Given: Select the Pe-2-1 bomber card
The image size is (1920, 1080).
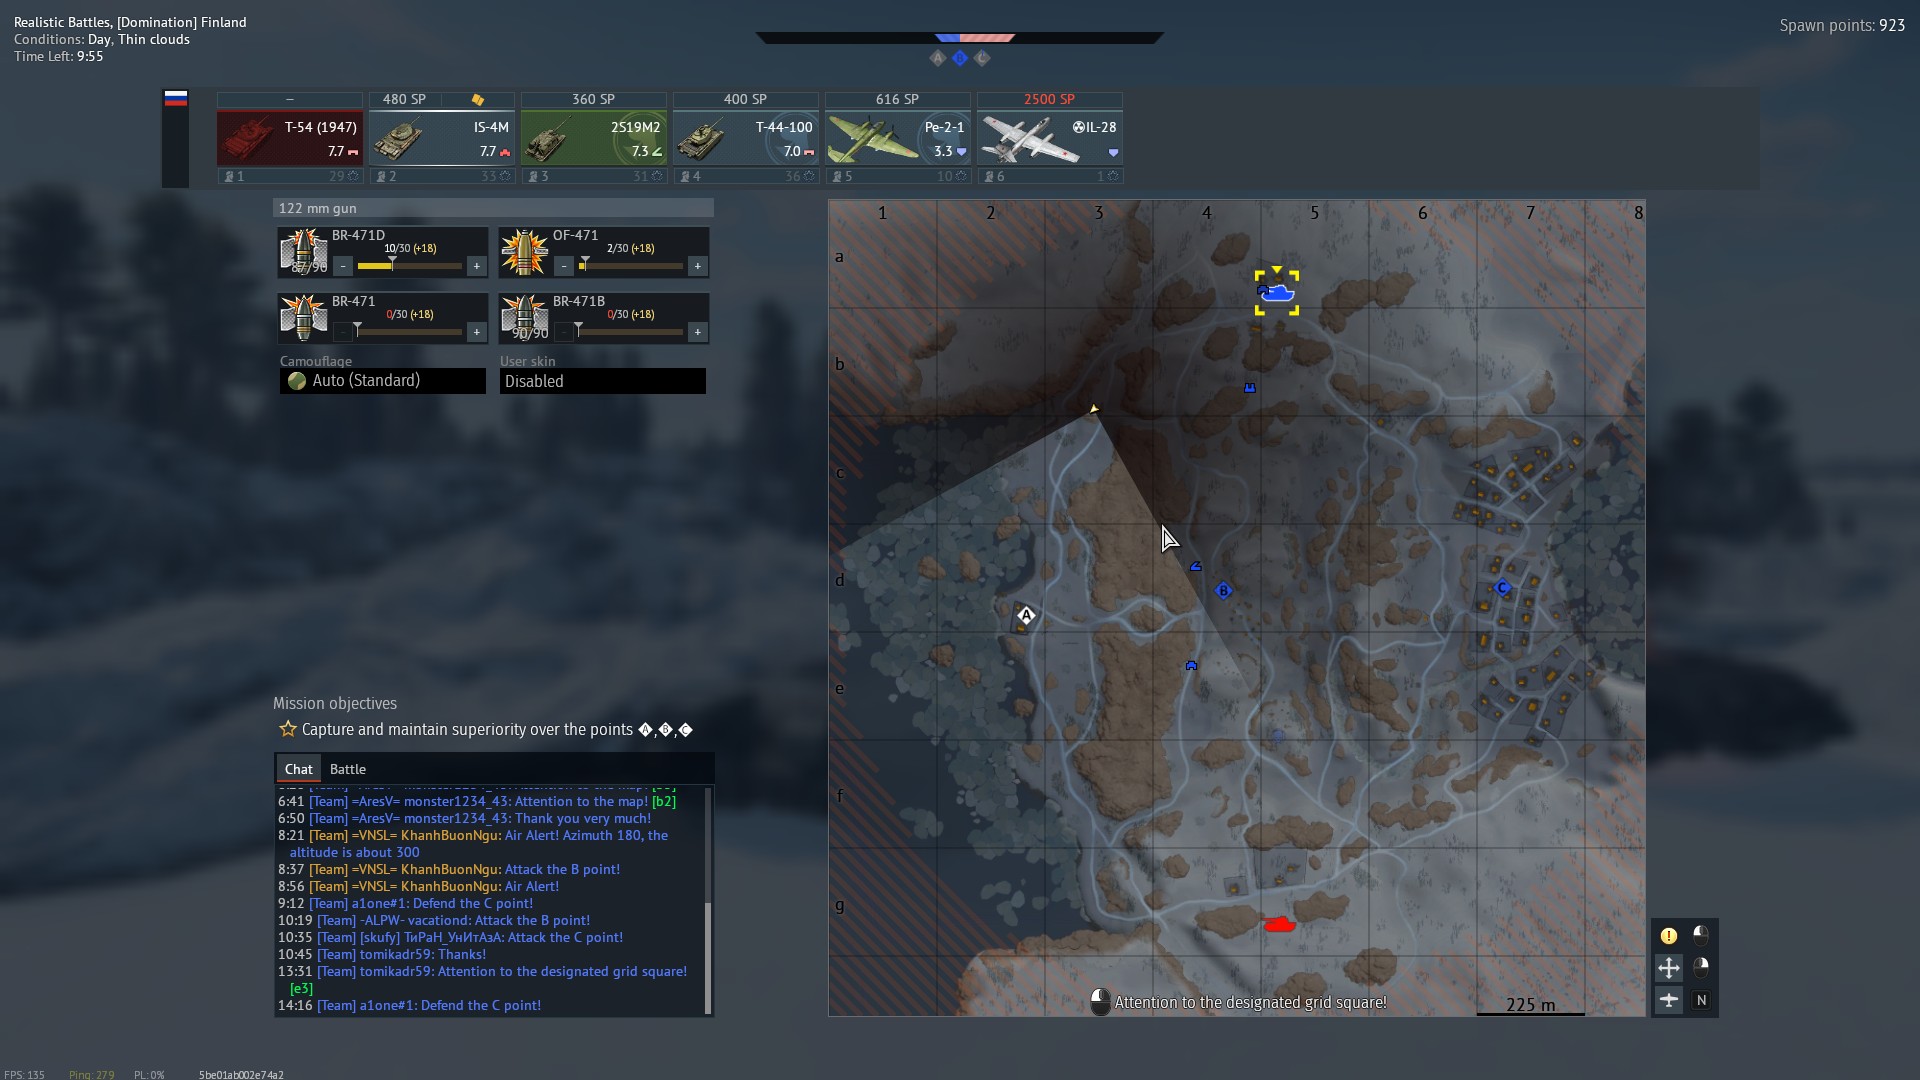Looking at the screenshot, I should pos(897,139).
